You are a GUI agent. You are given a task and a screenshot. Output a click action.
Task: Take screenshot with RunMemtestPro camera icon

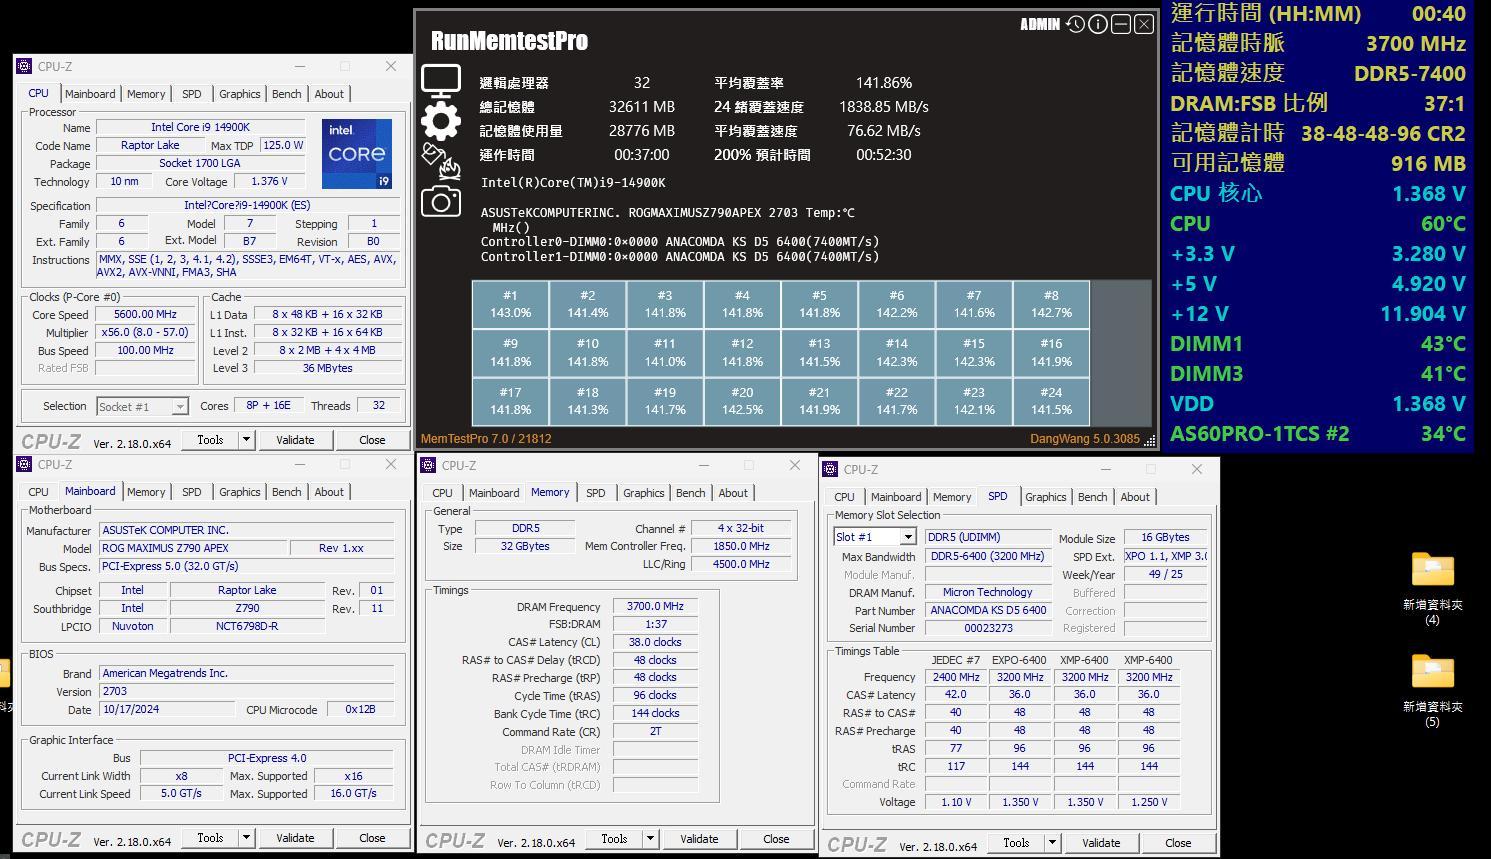[440, 202]
